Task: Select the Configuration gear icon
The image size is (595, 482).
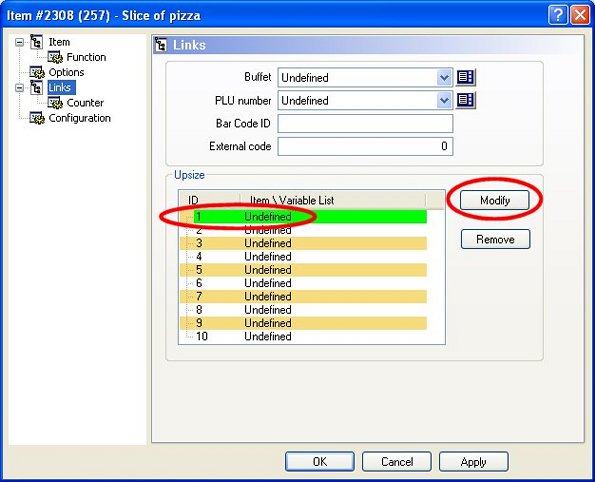Action: [37, 118]
